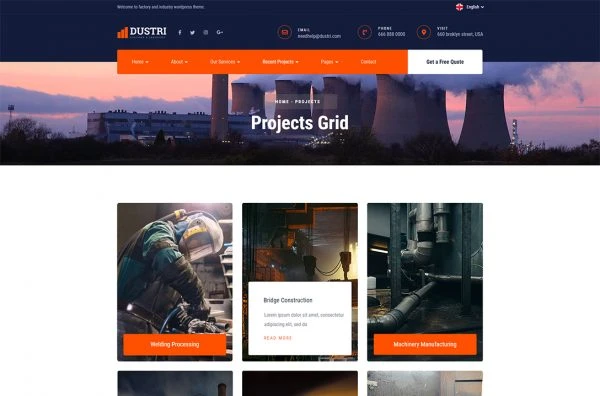Open the Facebook social icon
Viewport: 600px width, 396px height.
point(180,33)
